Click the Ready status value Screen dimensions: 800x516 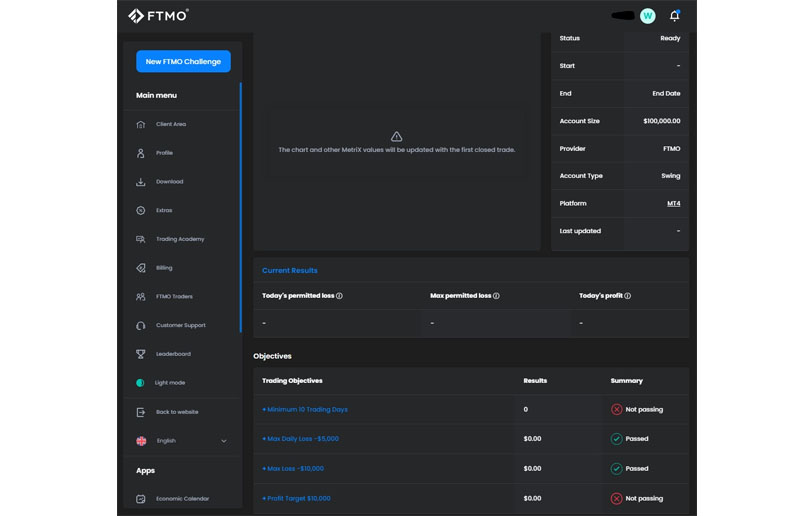[670, 38]
